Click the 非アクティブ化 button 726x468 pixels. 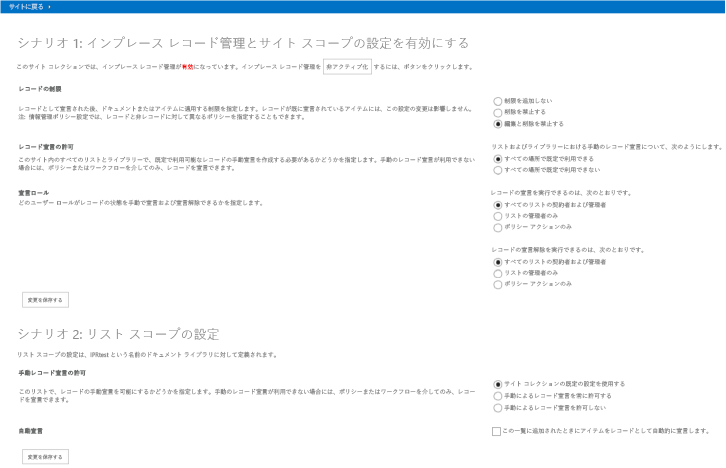click(347, 67)
